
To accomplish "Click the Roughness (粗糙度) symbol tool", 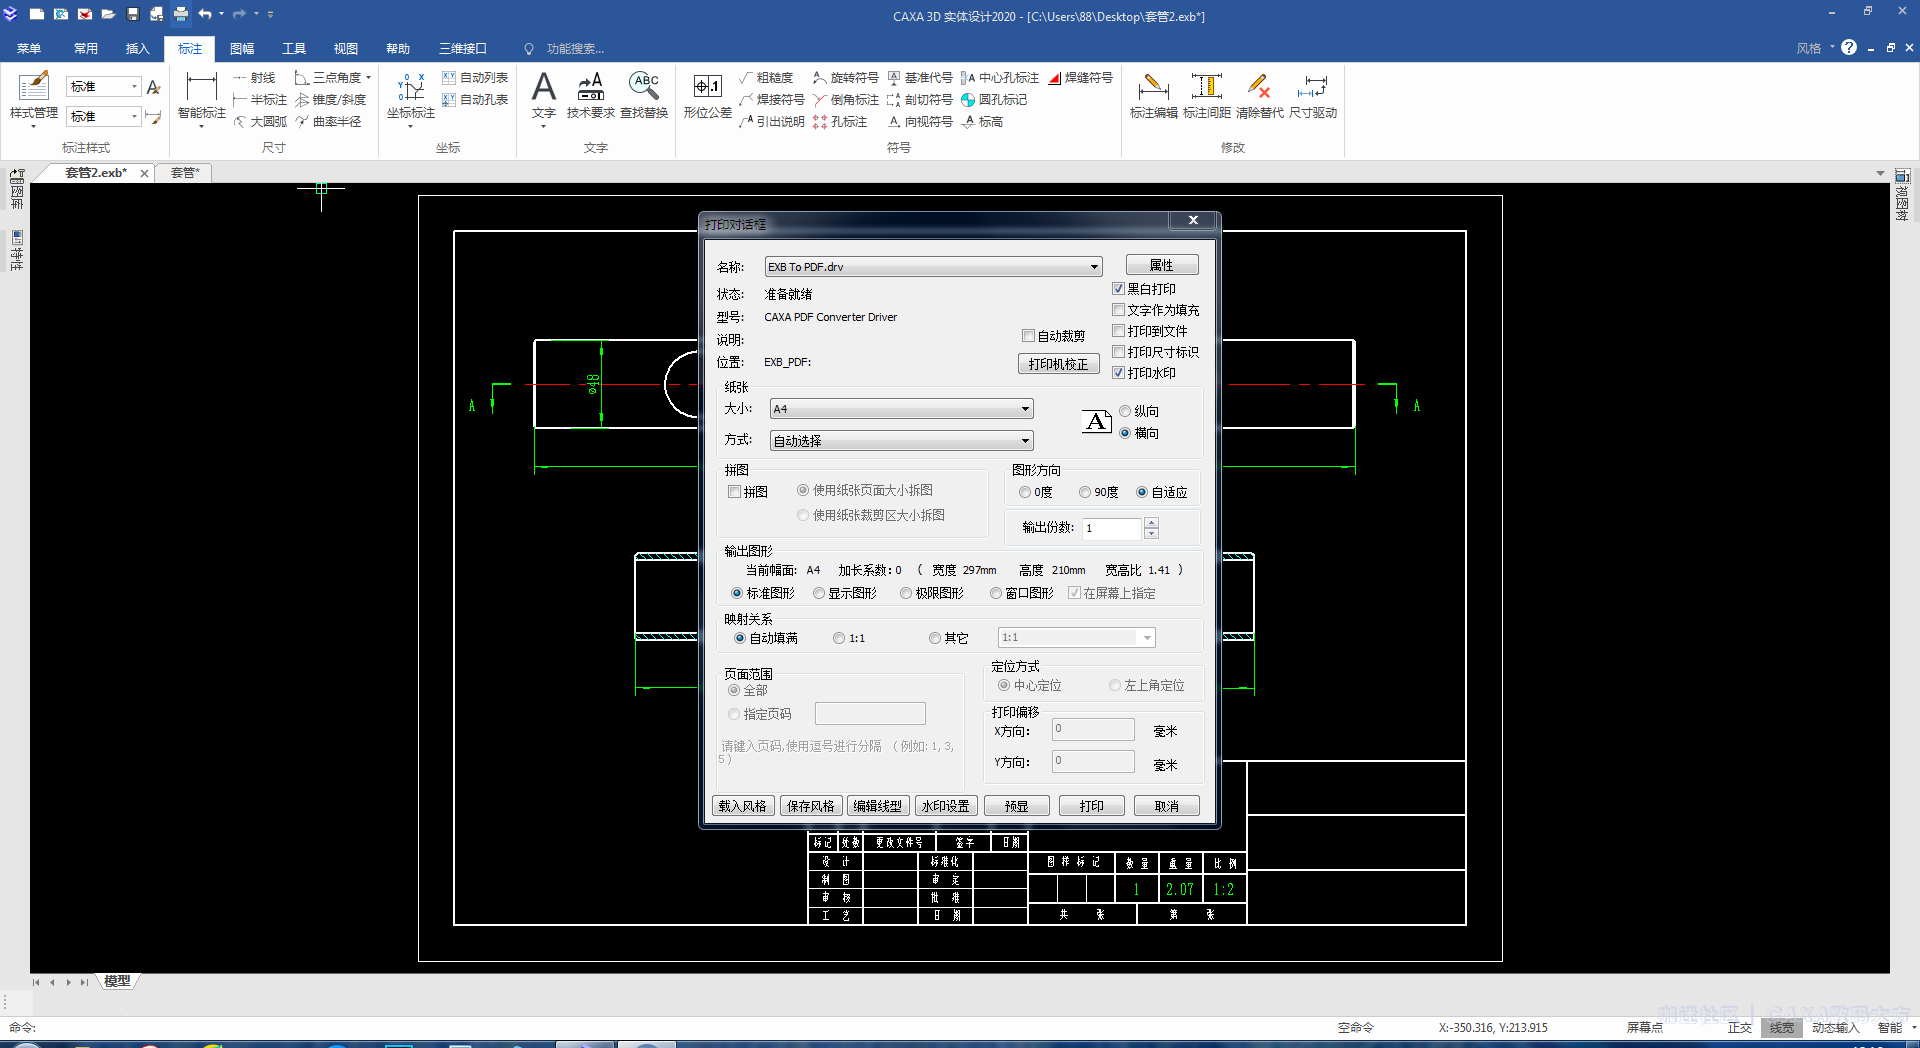I will [766, 77].
